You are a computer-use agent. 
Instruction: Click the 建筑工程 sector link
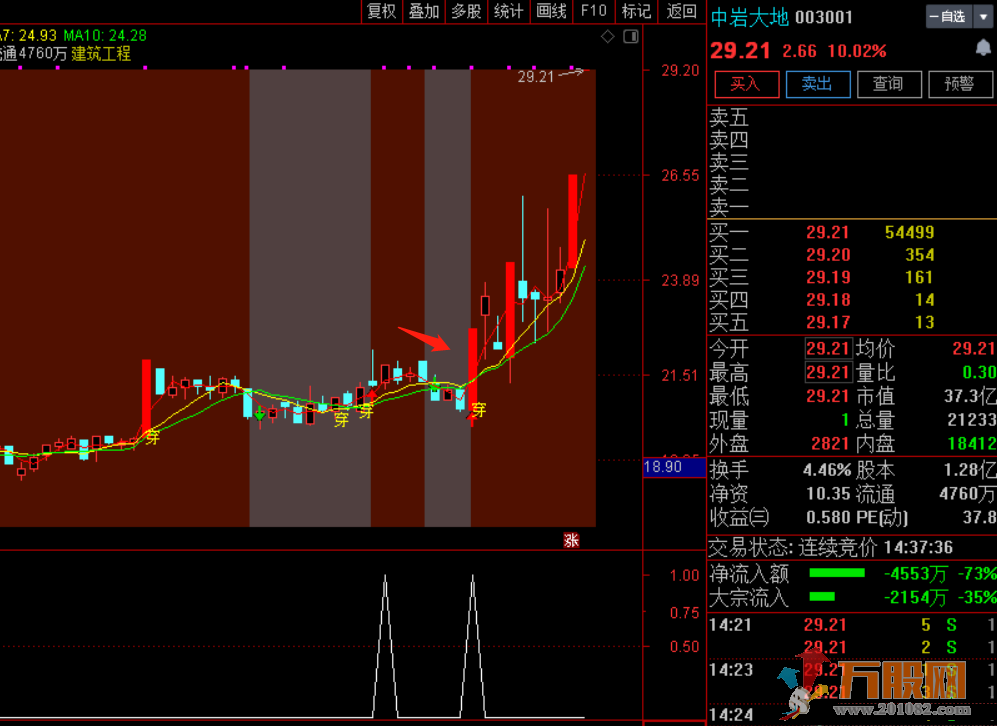coord(101,54)
